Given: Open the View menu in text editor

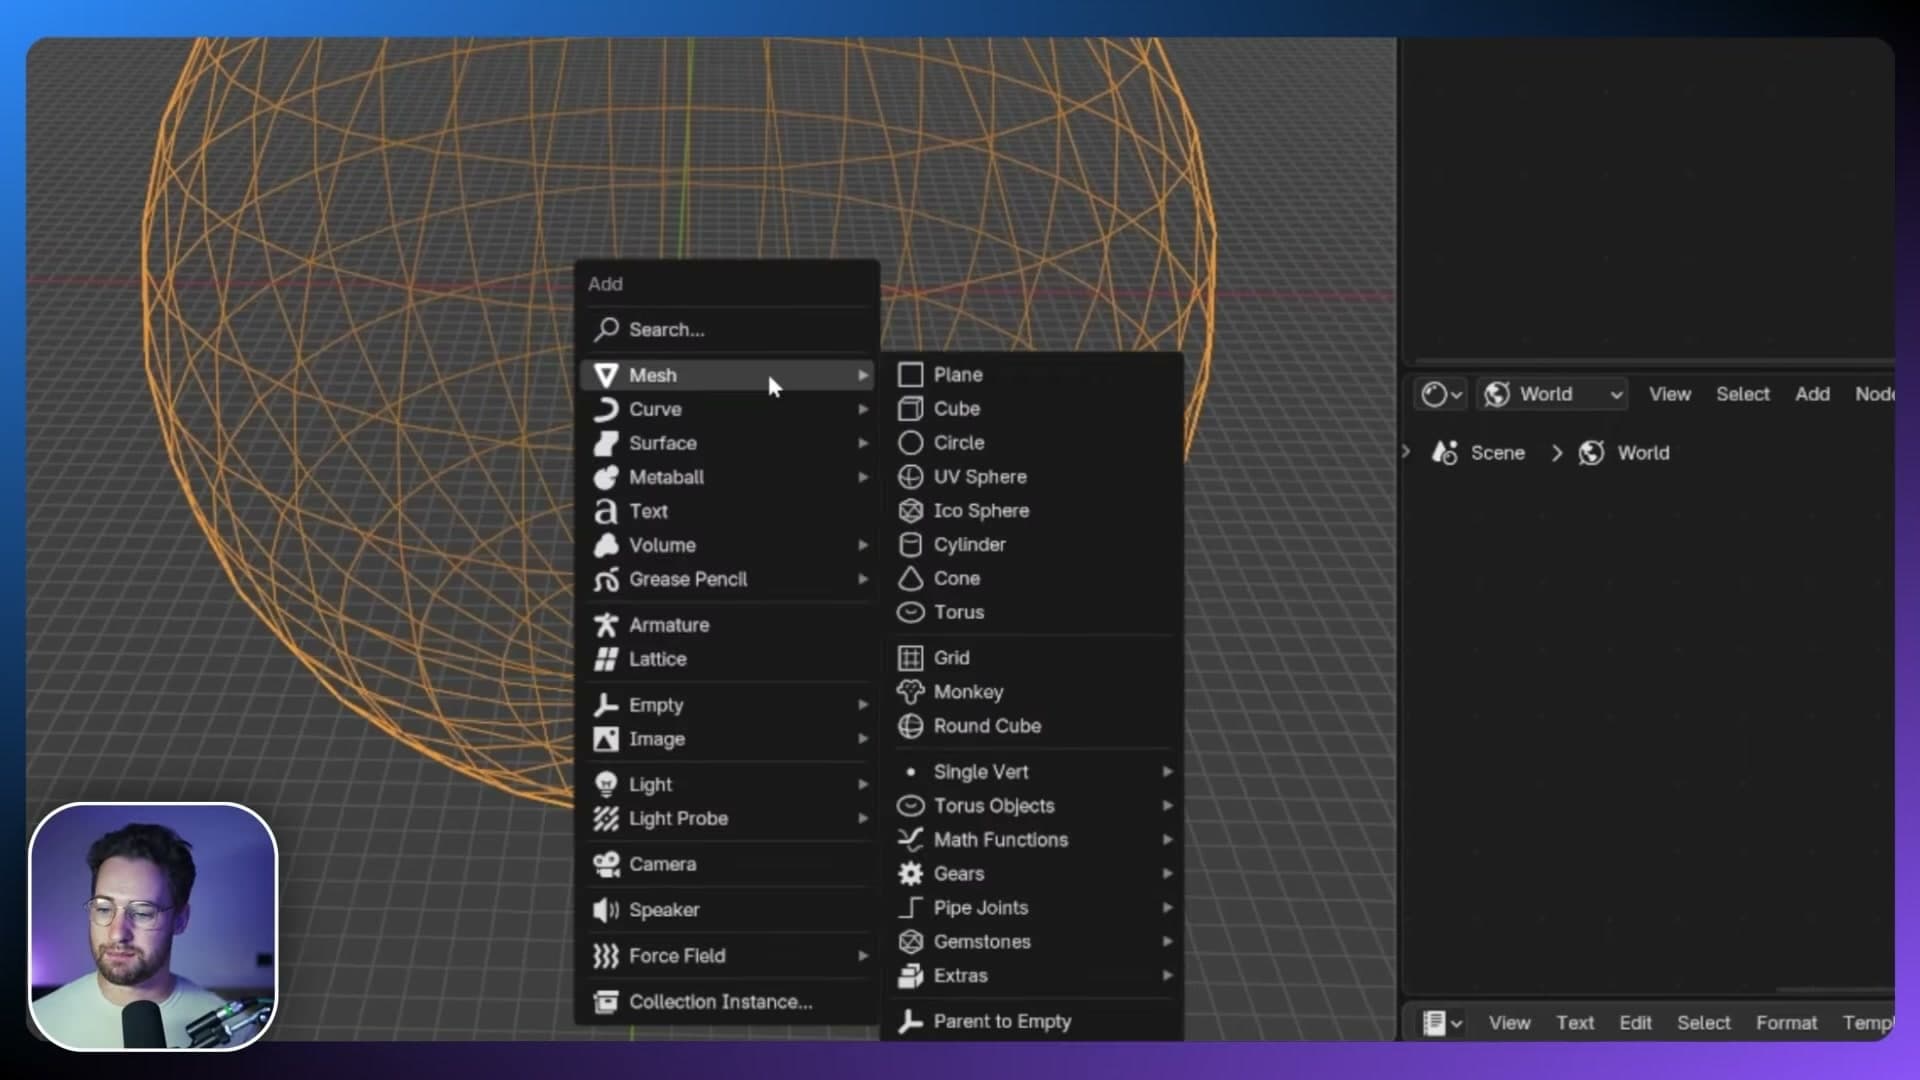Looking at the screenshot, I should coord(1509,1023).
